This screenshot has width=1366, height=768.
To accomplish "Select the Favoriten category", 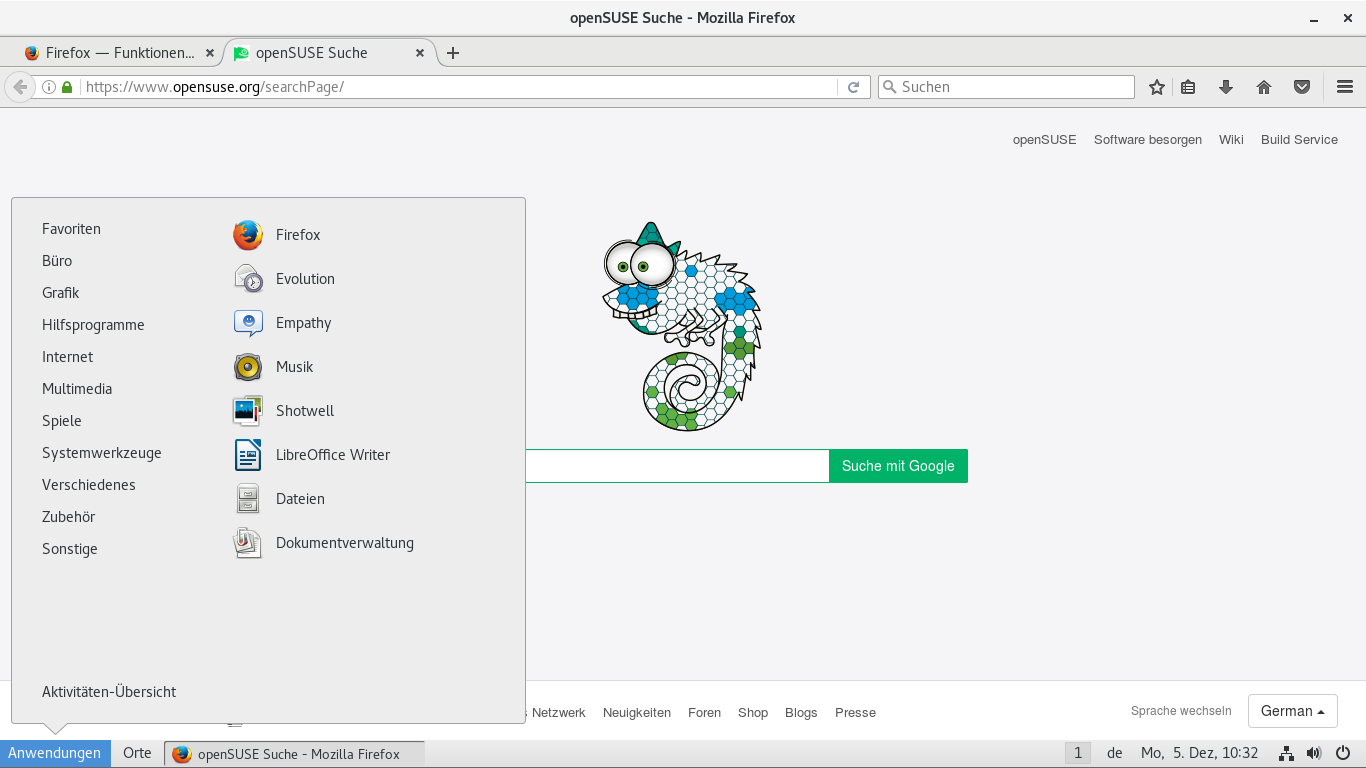I will pyautogui.click(x=71, y=229).
